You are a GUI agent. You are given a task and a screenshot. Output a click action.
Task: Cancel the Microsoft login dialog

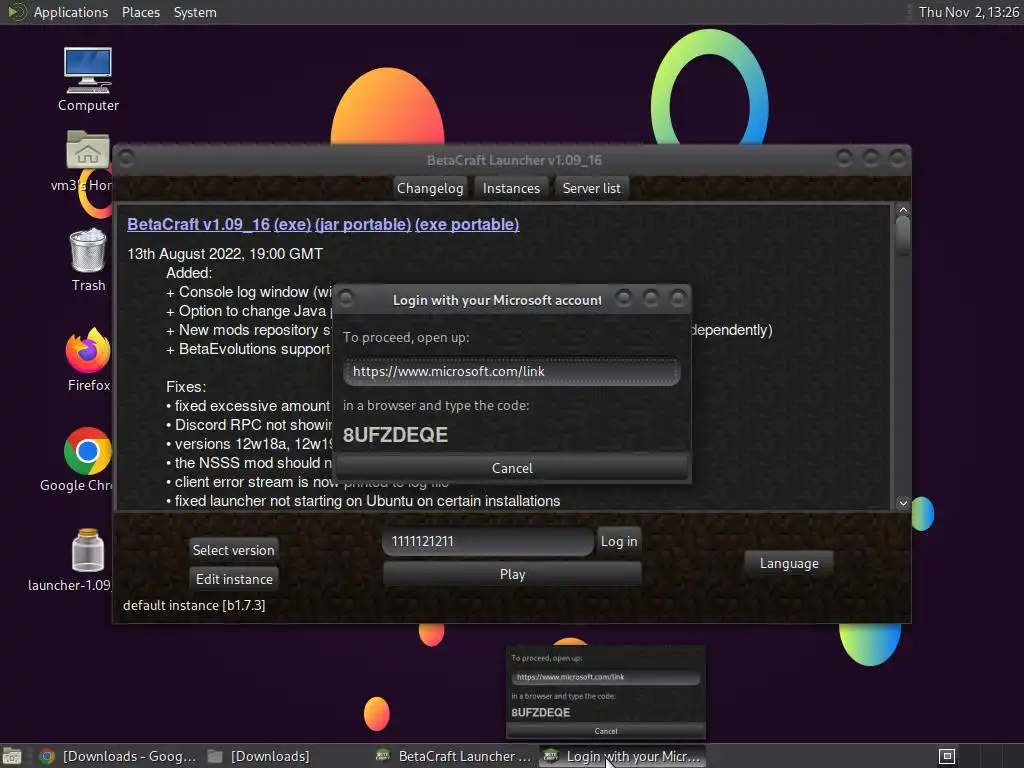pyautogui.click(x=512, y=468)
